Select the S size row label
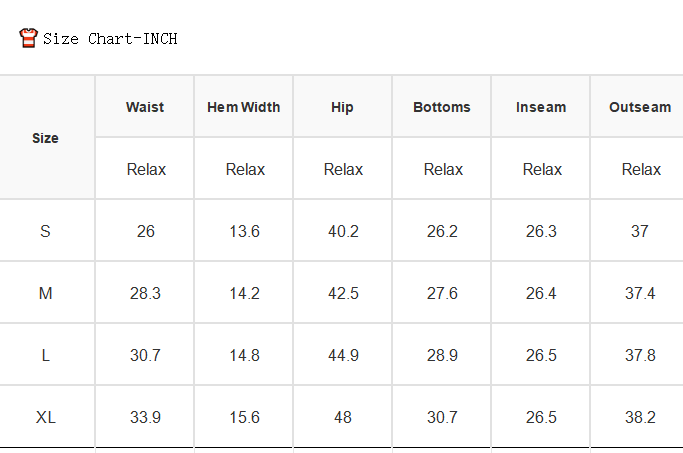 tap(45, 231)
